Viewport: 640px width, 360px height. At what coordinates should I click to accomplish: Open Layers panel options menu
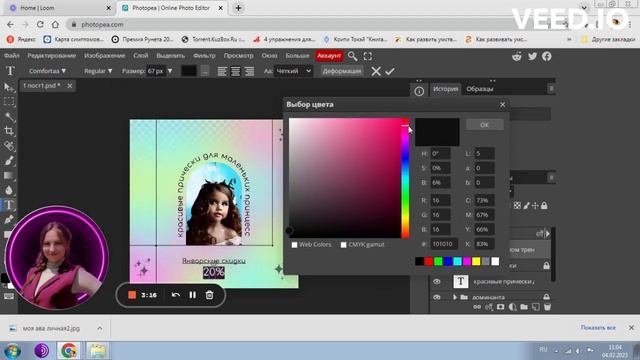click(x=551, y=178)
